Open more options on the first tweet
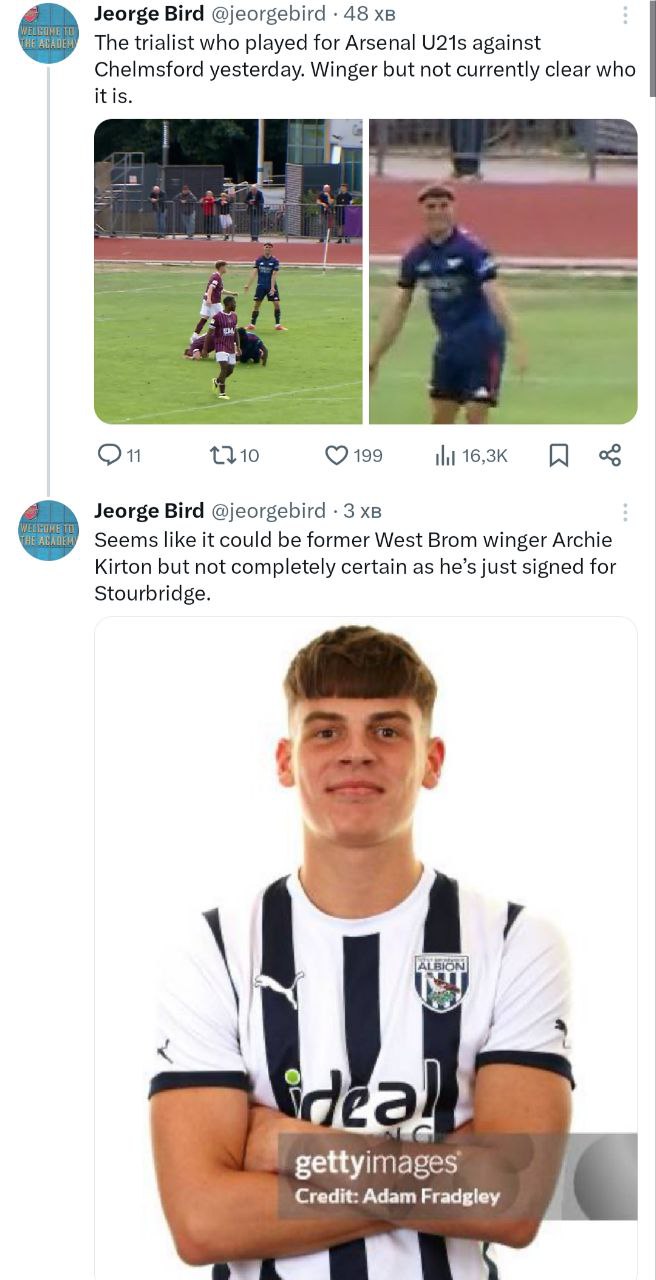The width and height of the screenshot is (656, 1280). click(626, 15)
